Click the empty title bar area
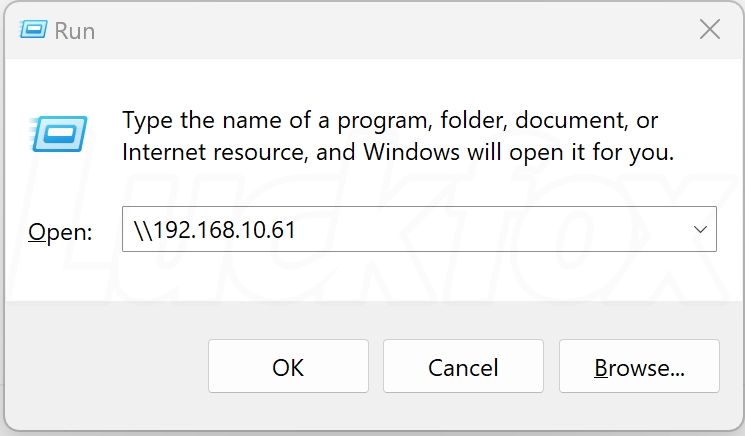745x436 pixels. point(380,30)
